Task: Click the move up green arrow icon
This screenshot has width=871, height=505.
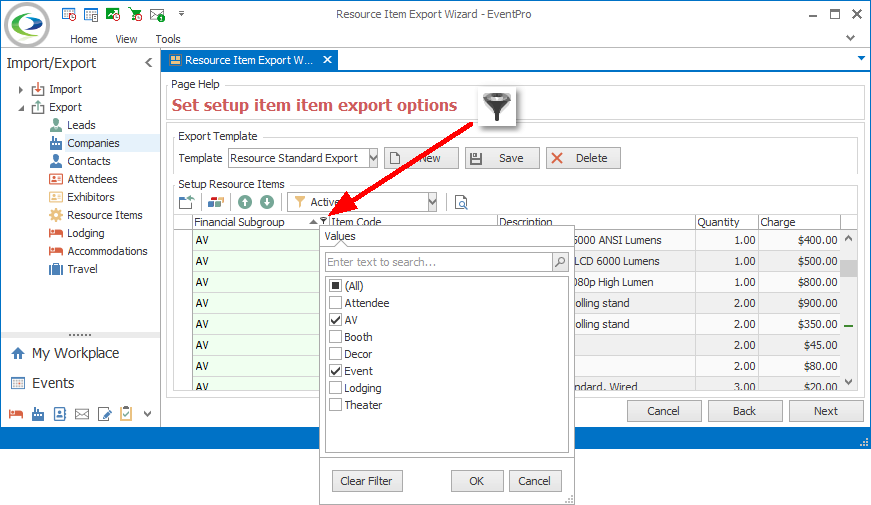Action: point(245,202)
